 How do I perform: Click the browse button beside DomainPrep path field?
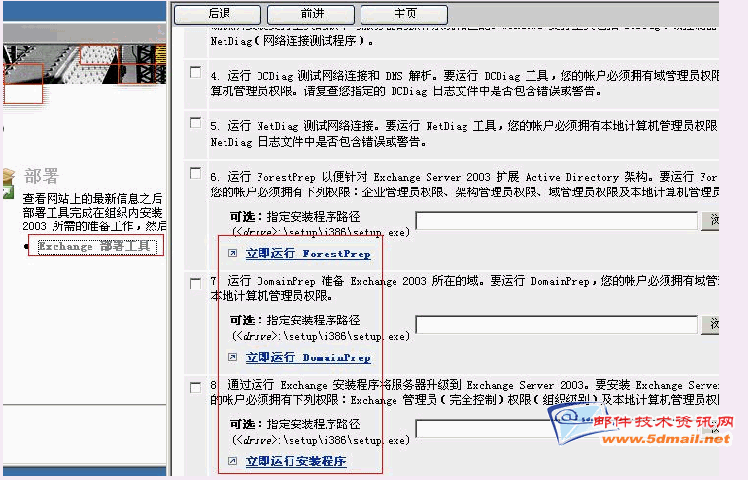pos(710,324)
